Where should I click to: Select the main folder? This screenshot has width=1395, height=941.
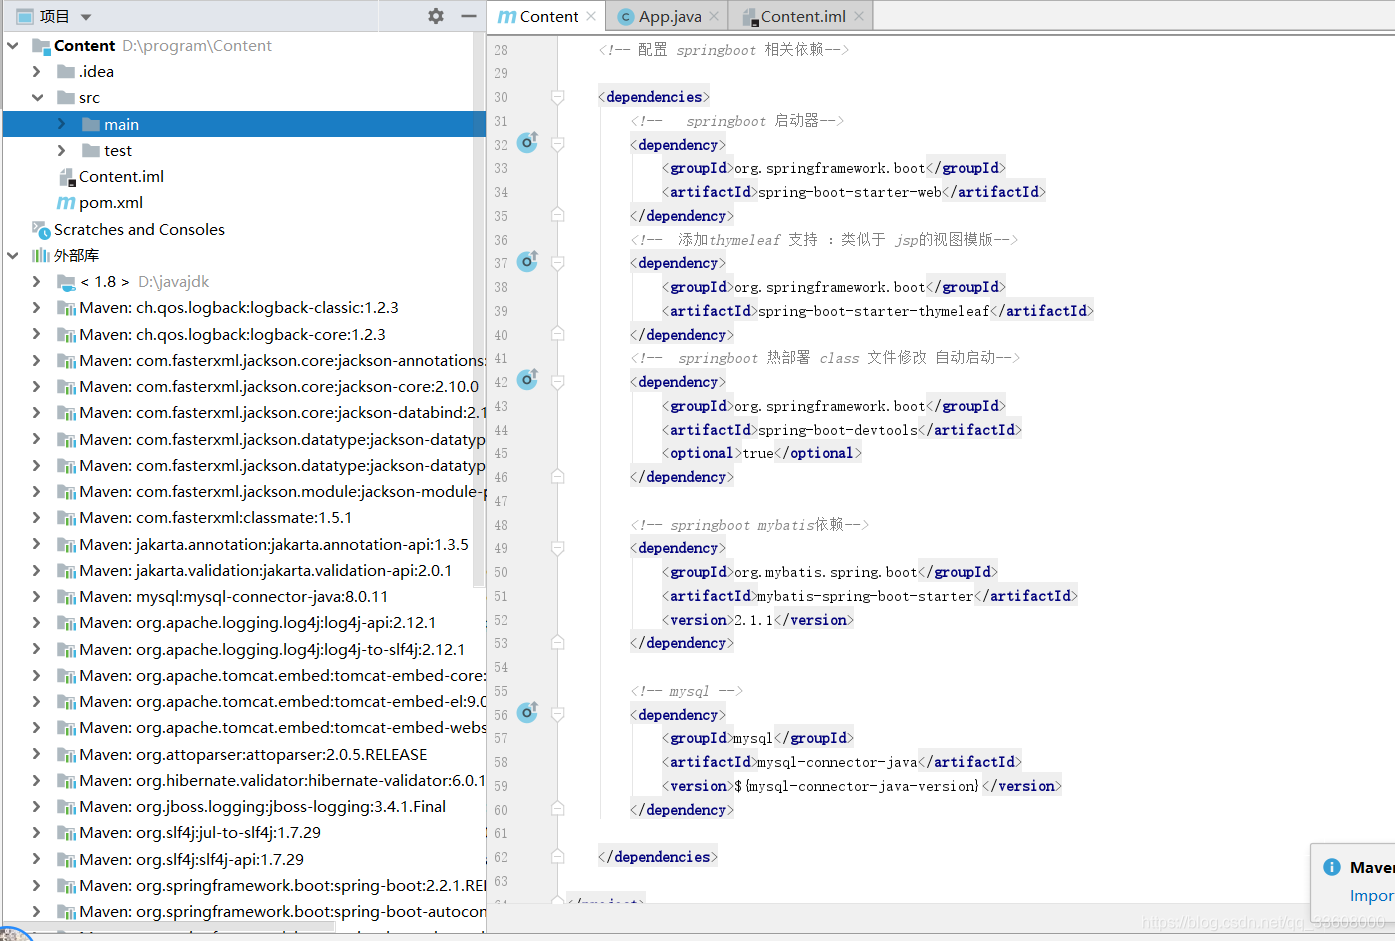[244, 124]
